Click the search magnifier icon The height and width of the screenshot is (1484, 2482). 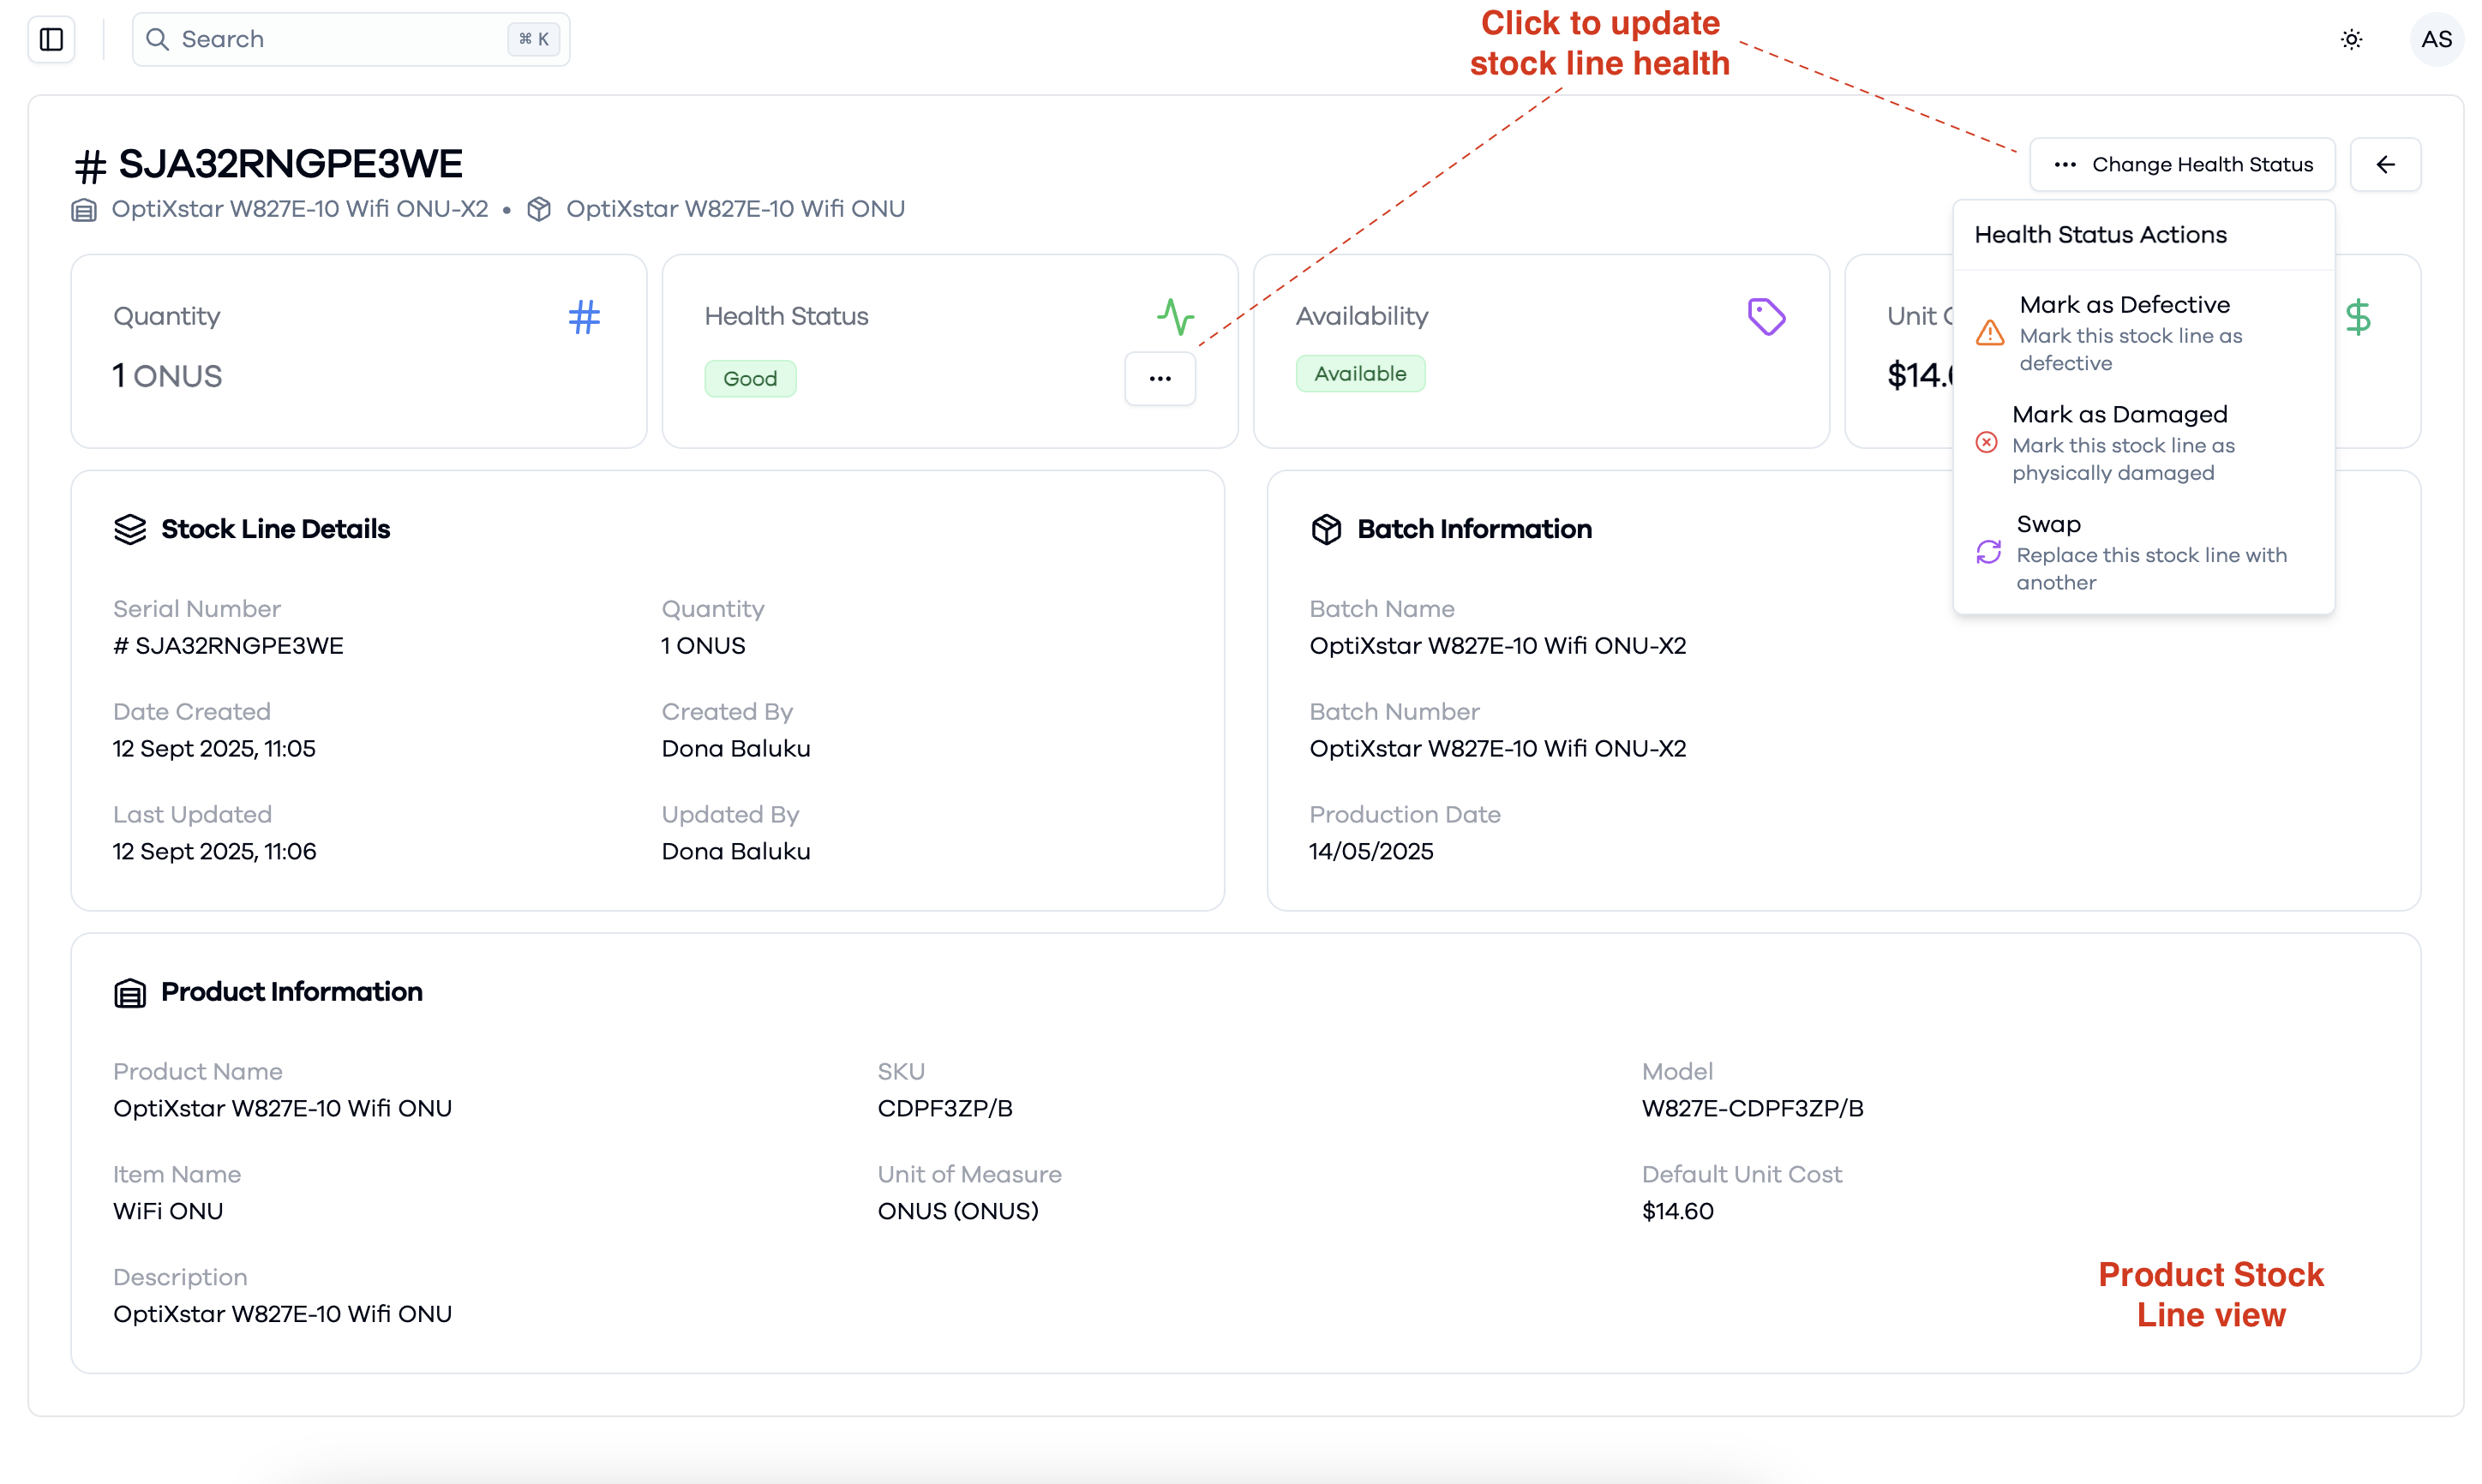pyautogui.click(x=157, y=39)
